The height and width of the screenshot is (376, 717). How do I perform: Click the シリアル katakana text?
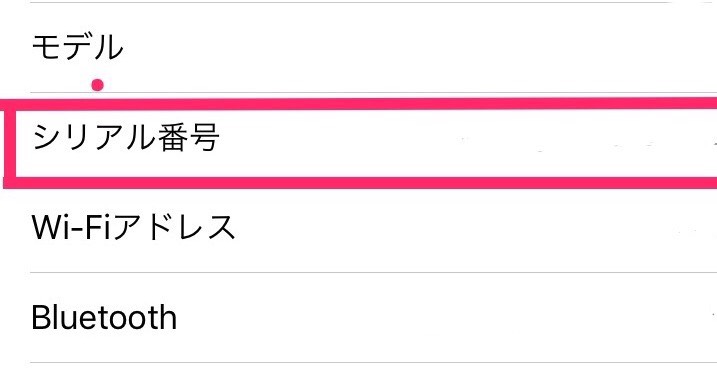pyautogui.click(x=94, y=137)
